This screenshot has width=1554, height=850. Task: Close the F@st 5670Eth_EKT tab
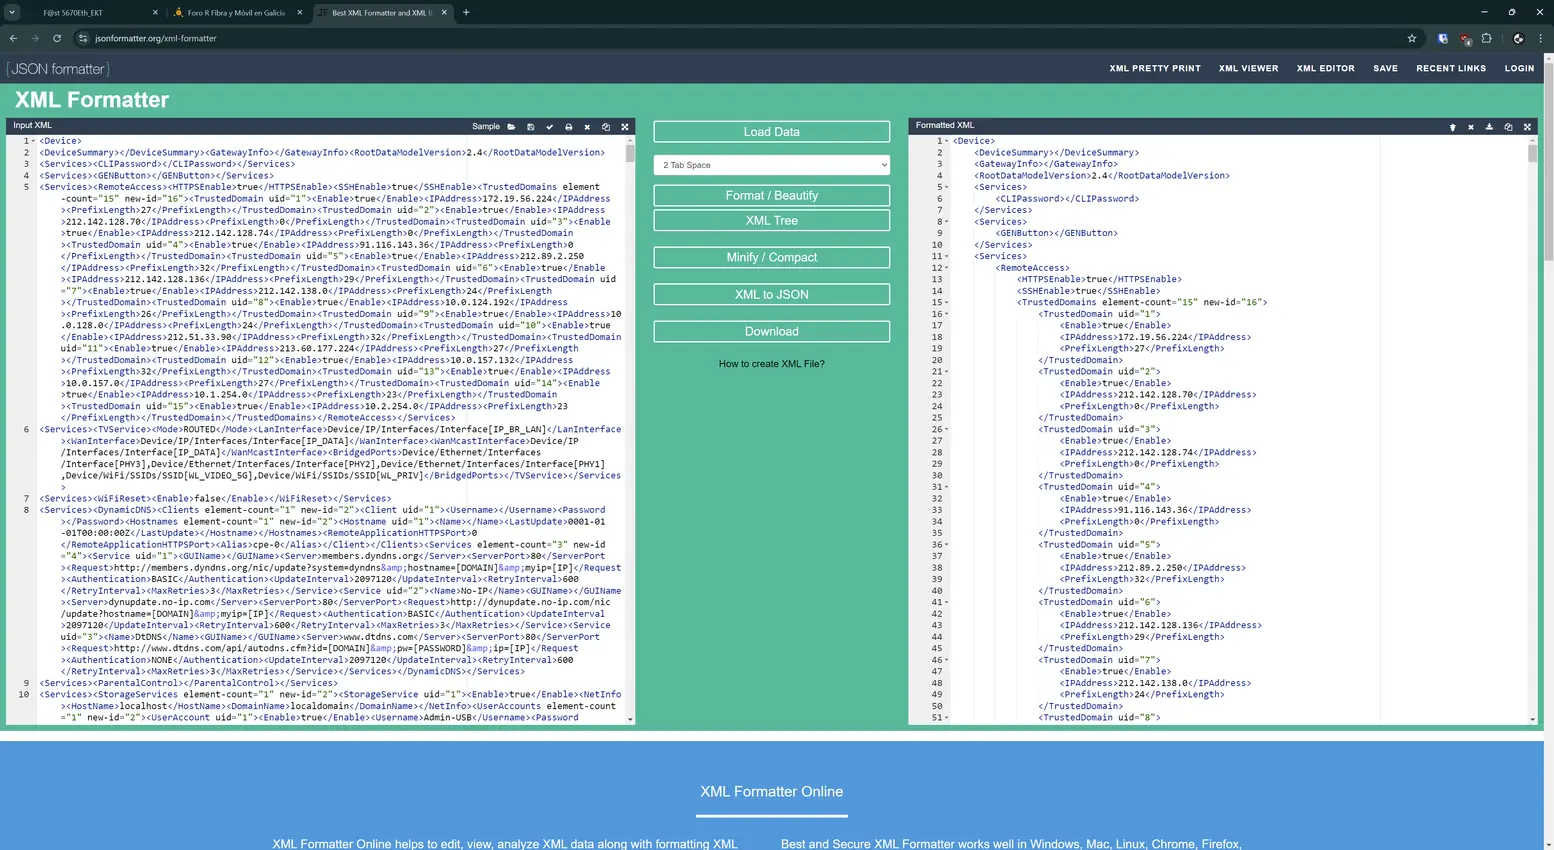(x=155, y=13)
